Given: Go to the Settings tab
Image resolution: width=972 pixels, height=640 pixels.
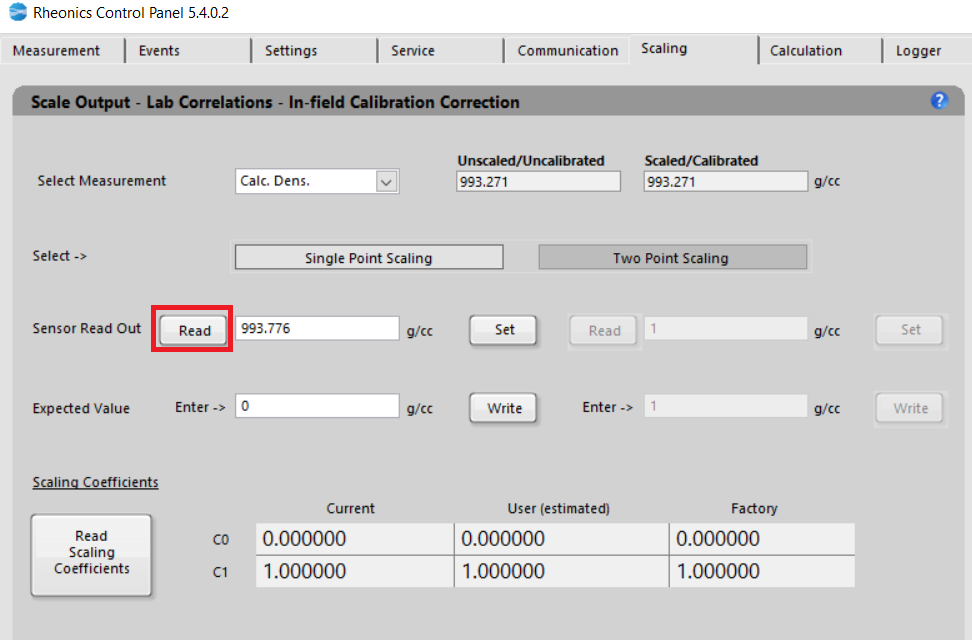Looking at the screenshot, I should point(291,51).
